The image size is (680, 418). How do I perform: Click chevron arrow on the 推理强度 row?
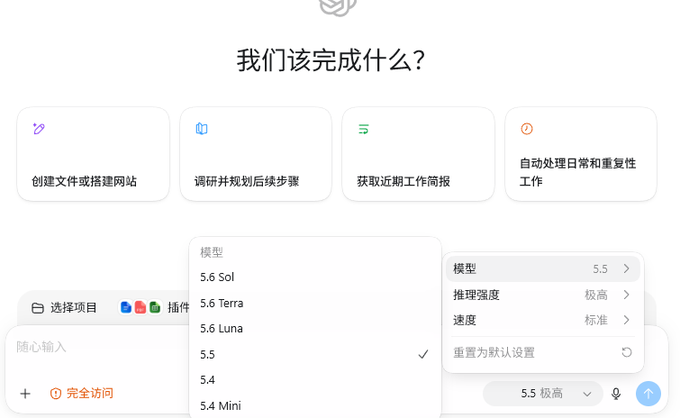[x=626, y=295]
